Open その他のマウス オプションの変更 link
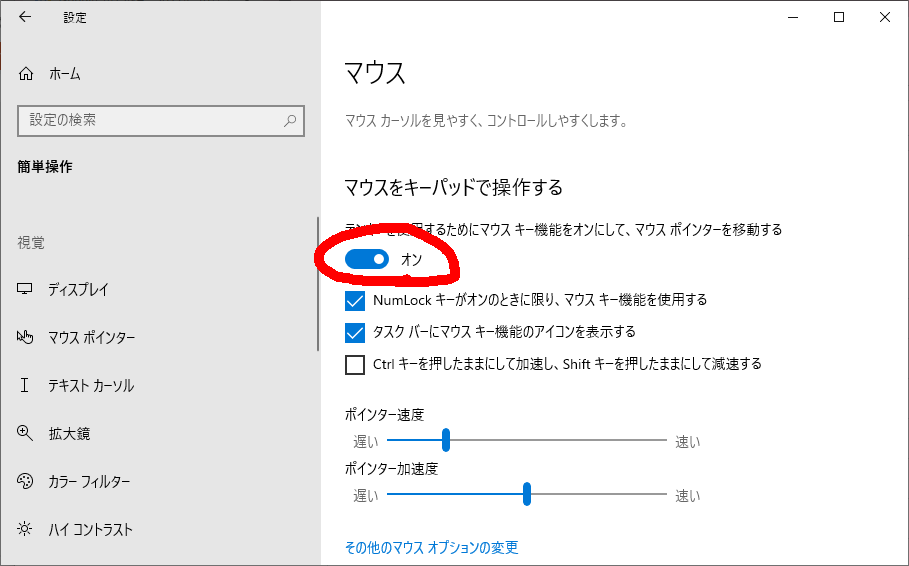The height and width of the screenshot is (566, 909). (x=431, y=548)
